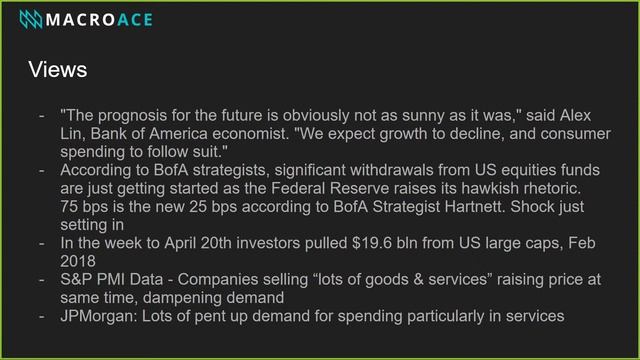Screen dimensions: 640x360
Task: Click the words Bank of America economist
Action: (x=189, y=134)
